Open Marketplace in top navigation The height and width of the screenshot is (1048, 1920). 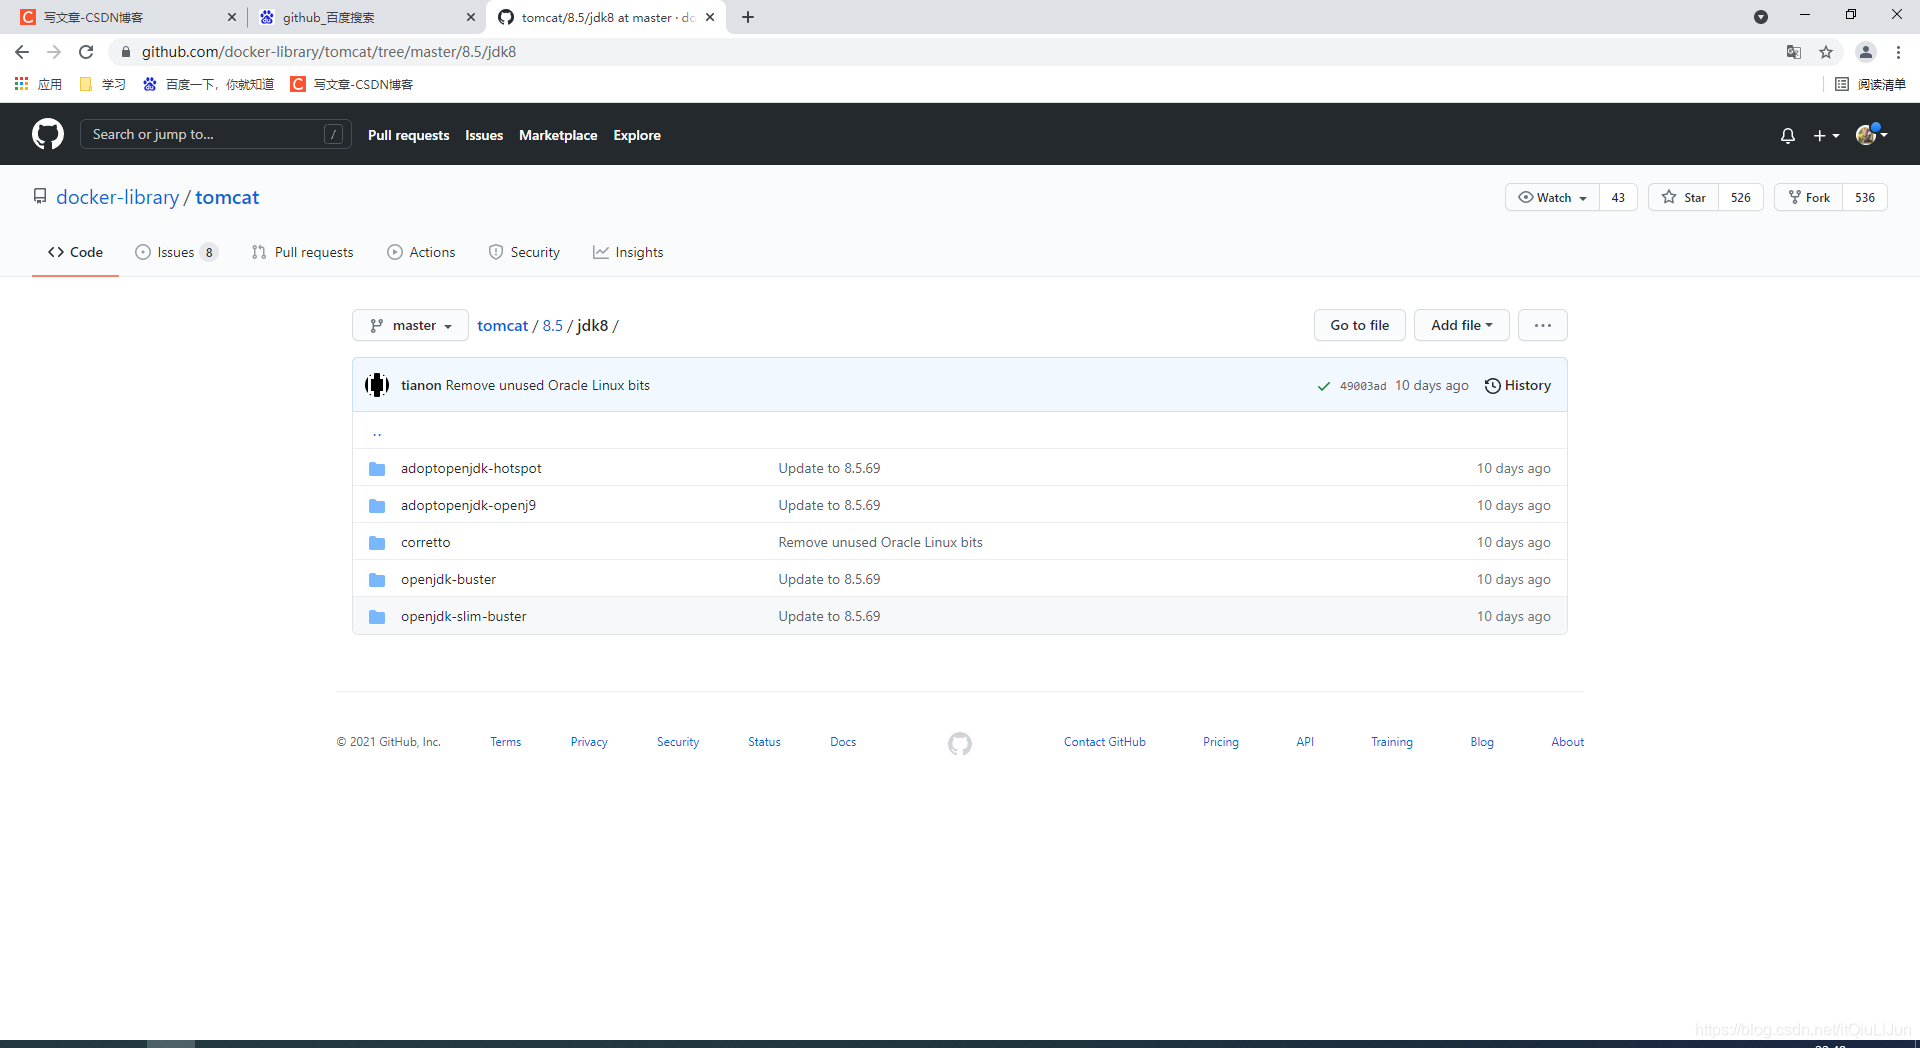pos(558,135)
